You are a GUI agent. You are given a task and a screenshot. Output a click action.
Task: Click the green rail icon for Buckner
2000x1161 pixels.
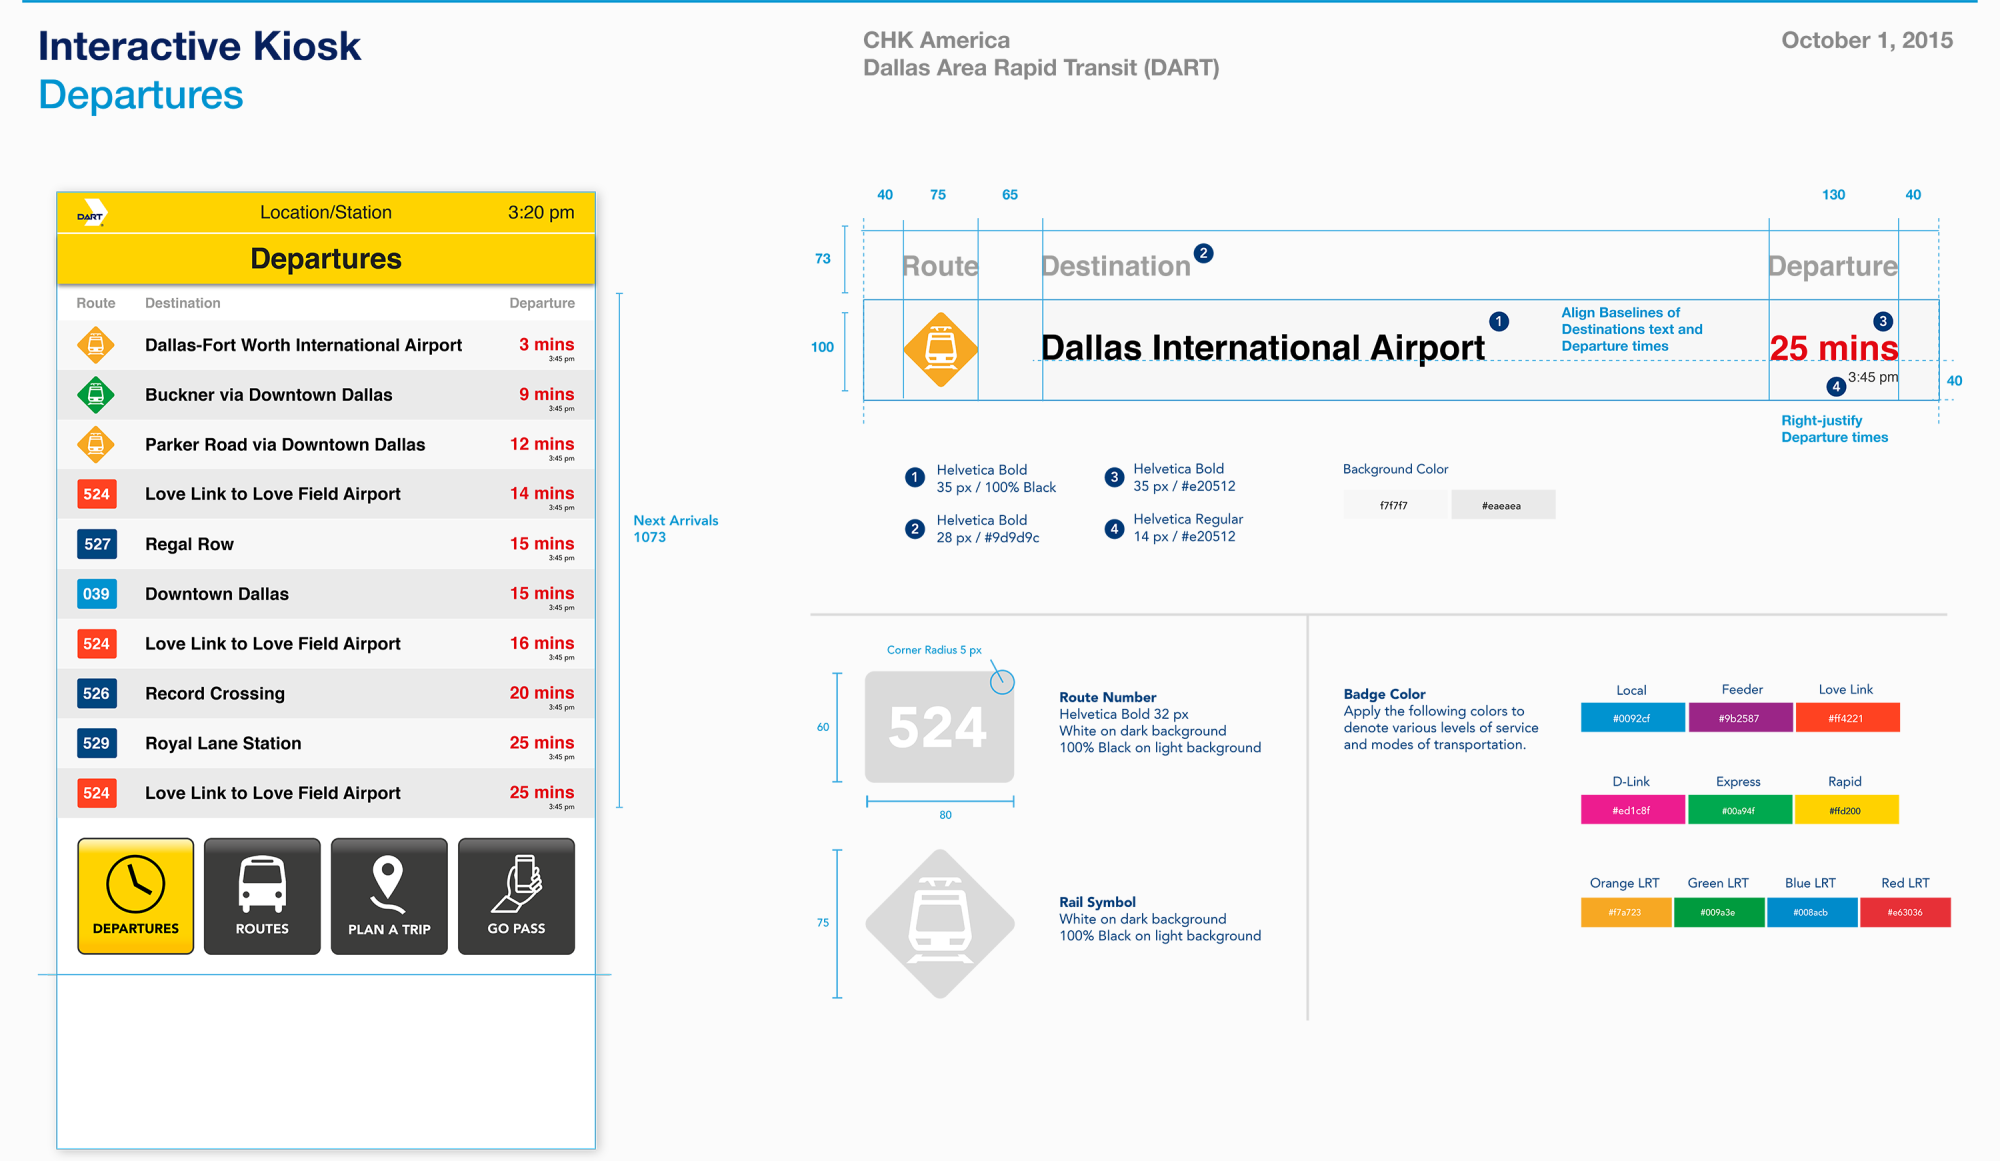(96, 395)
